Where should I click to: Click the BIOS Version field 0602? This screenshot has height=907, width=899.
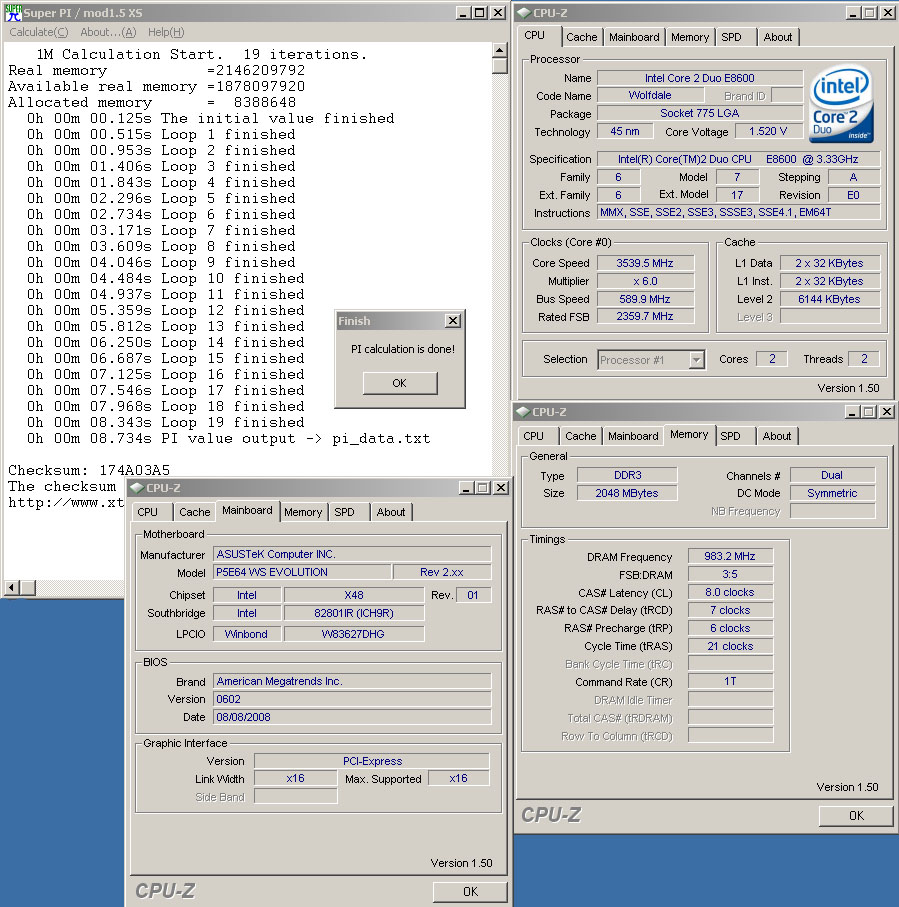(352, 699)
